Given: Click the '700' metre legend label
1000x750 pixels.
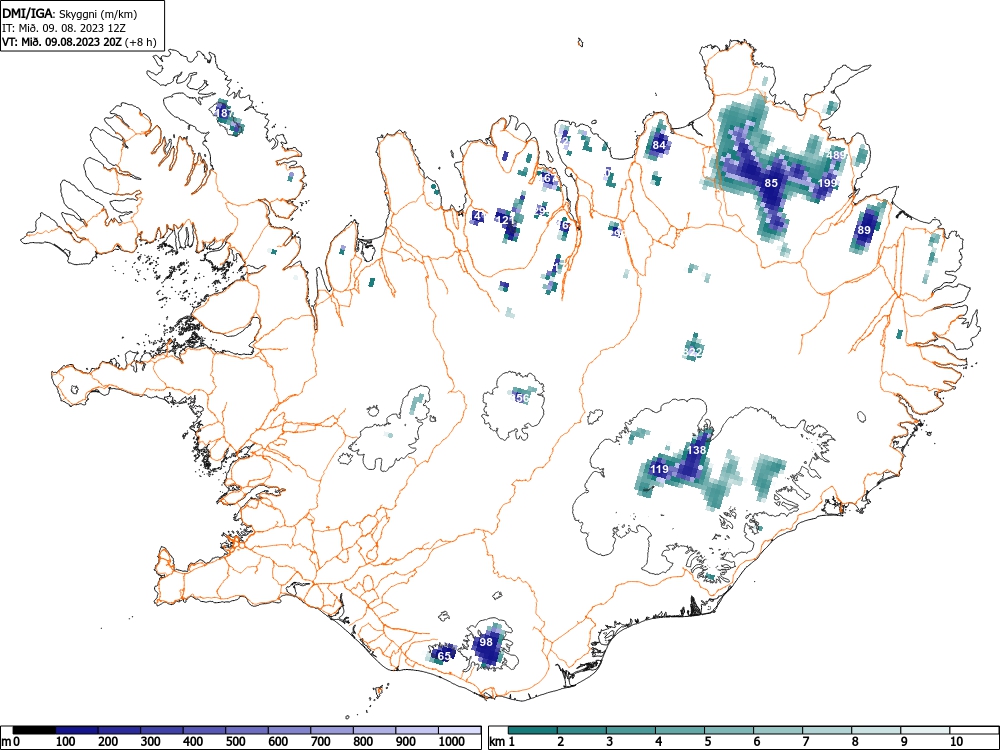Looking at the screenshot, I should coord(321,742).
